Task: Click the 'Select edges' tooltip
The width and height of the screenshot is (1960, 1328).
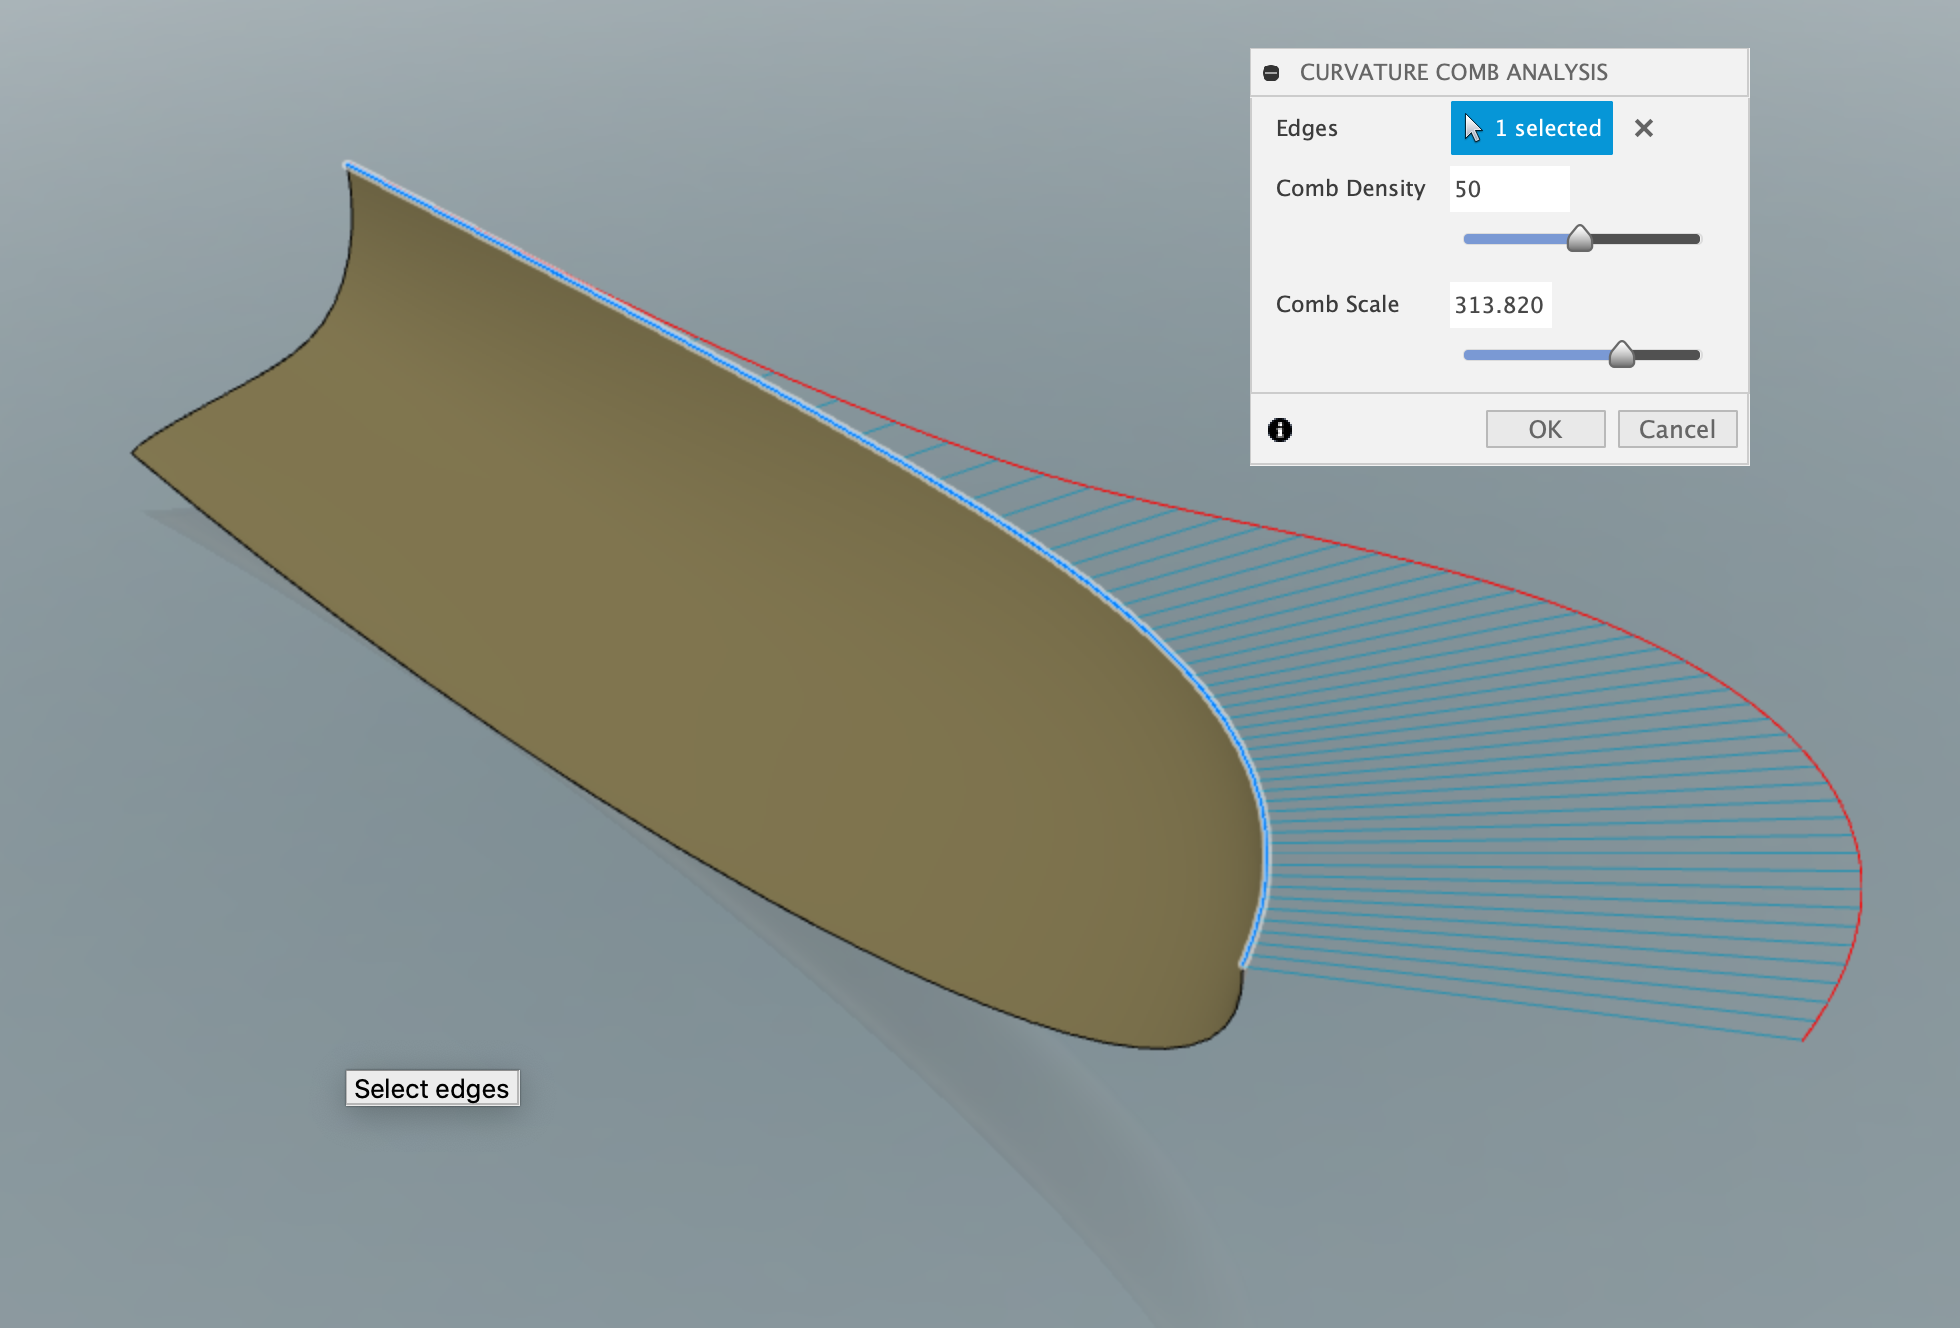Action: point(432,1088)
